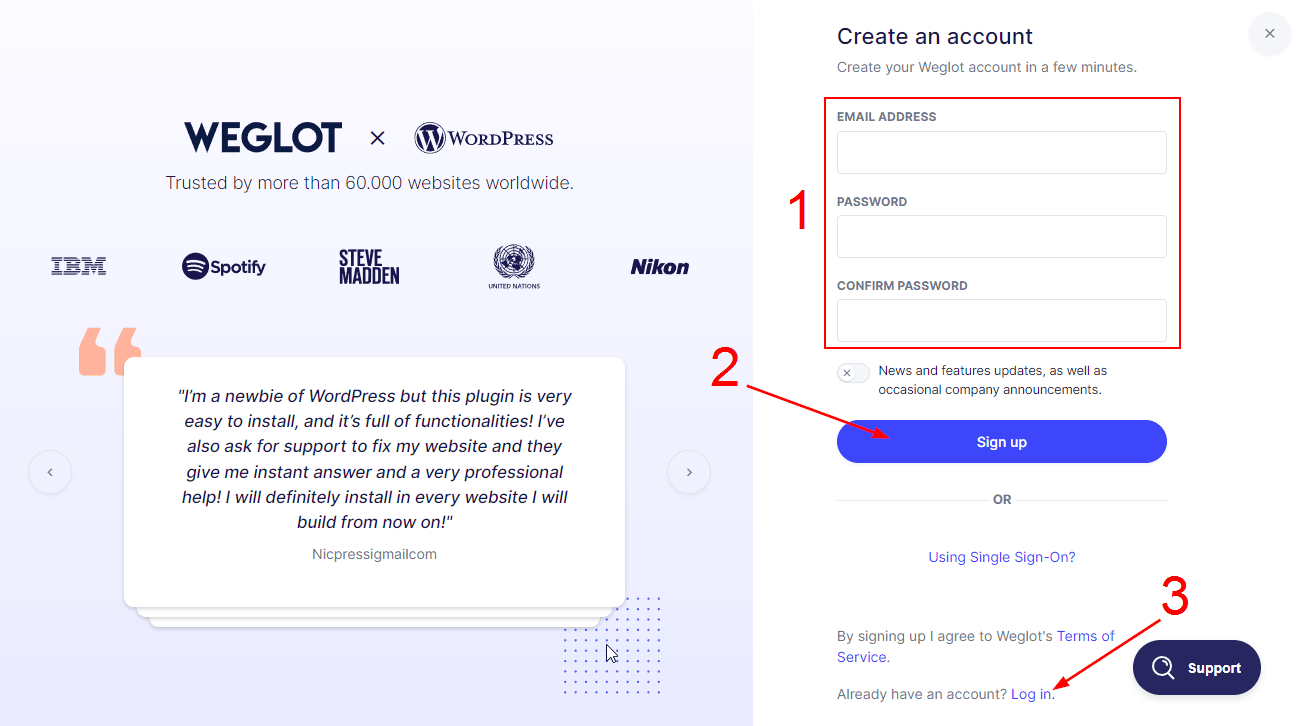This screenshot has width=1297, height=726.
Task: Click the Weglot logo
Action: pos(263,138)
